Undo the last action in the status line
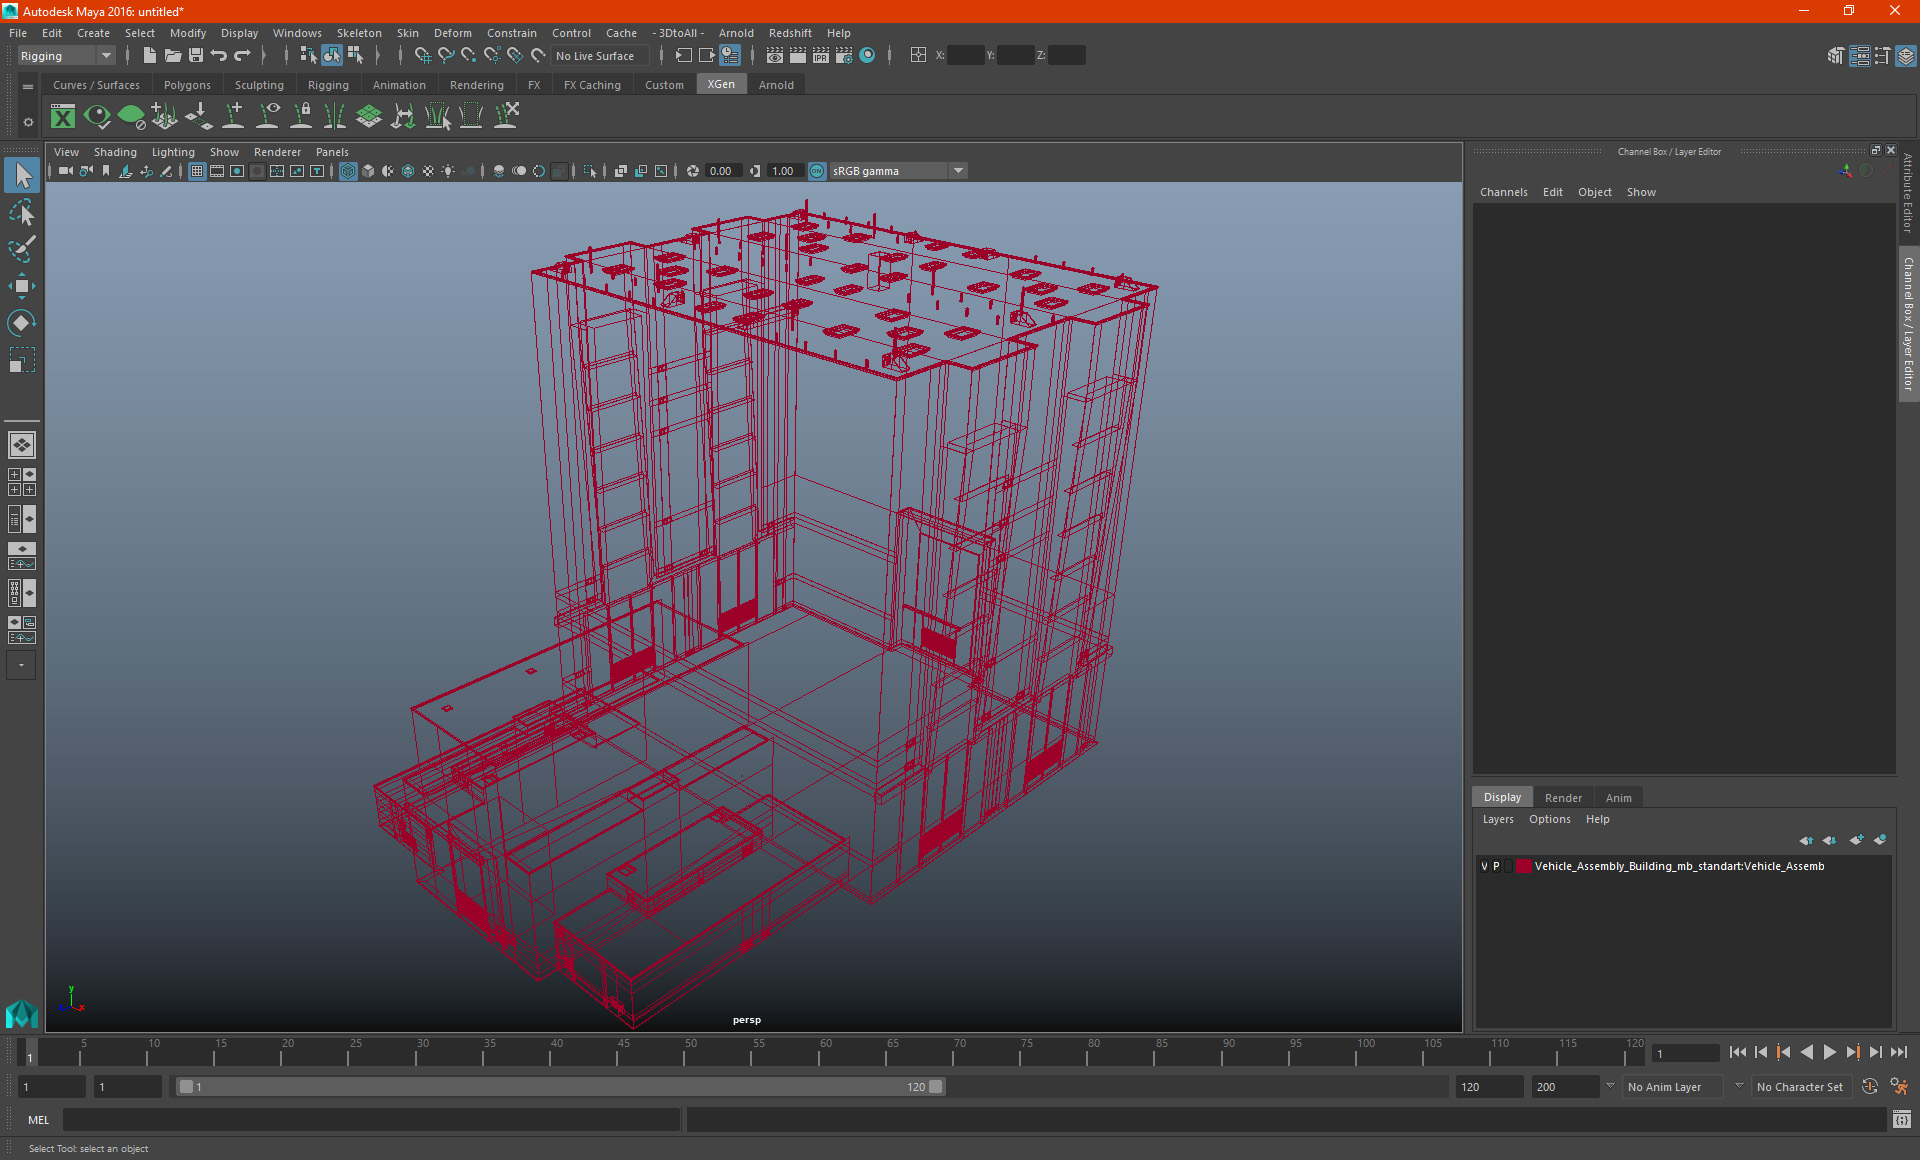 [219, 56]
